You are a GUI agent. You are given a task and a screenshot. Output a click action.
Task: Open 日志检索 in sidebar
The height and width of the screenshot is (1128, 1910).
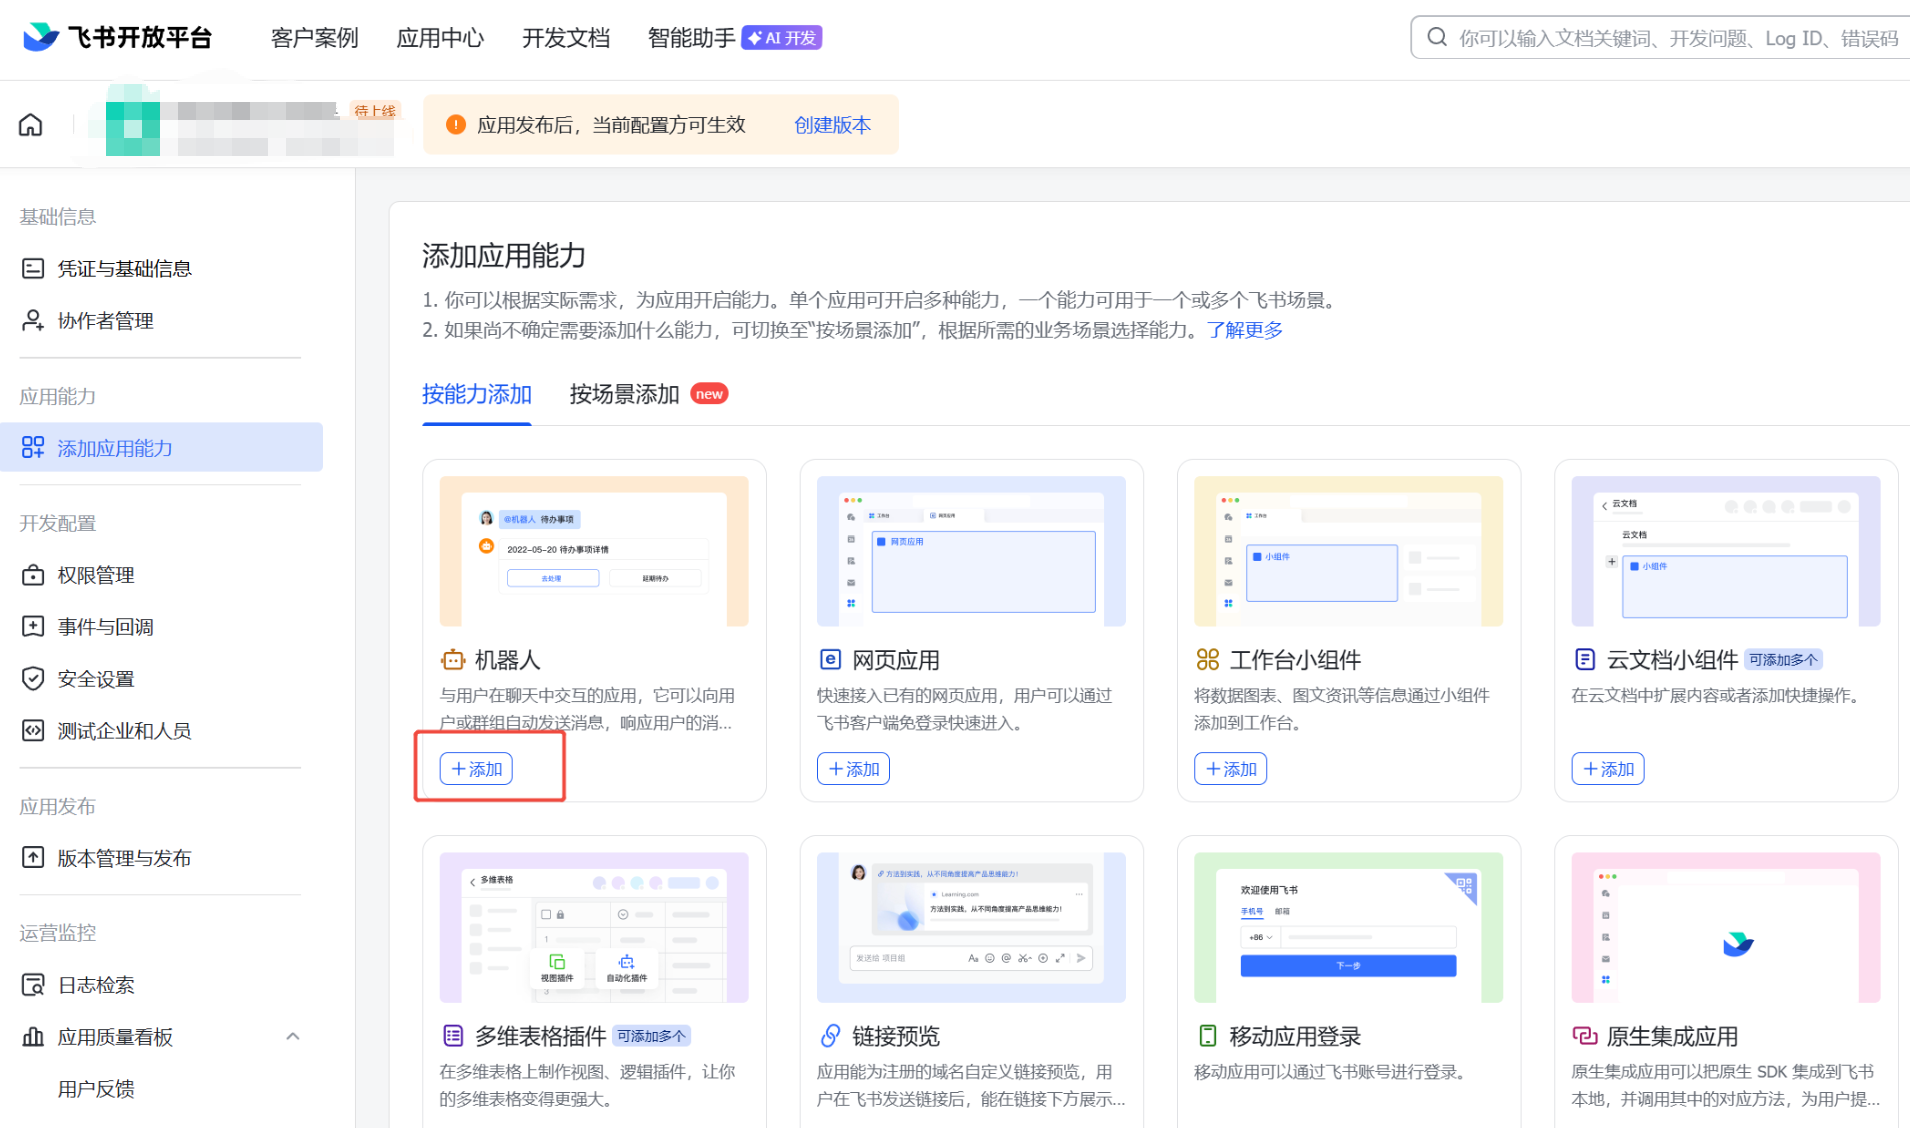[96, 985]
